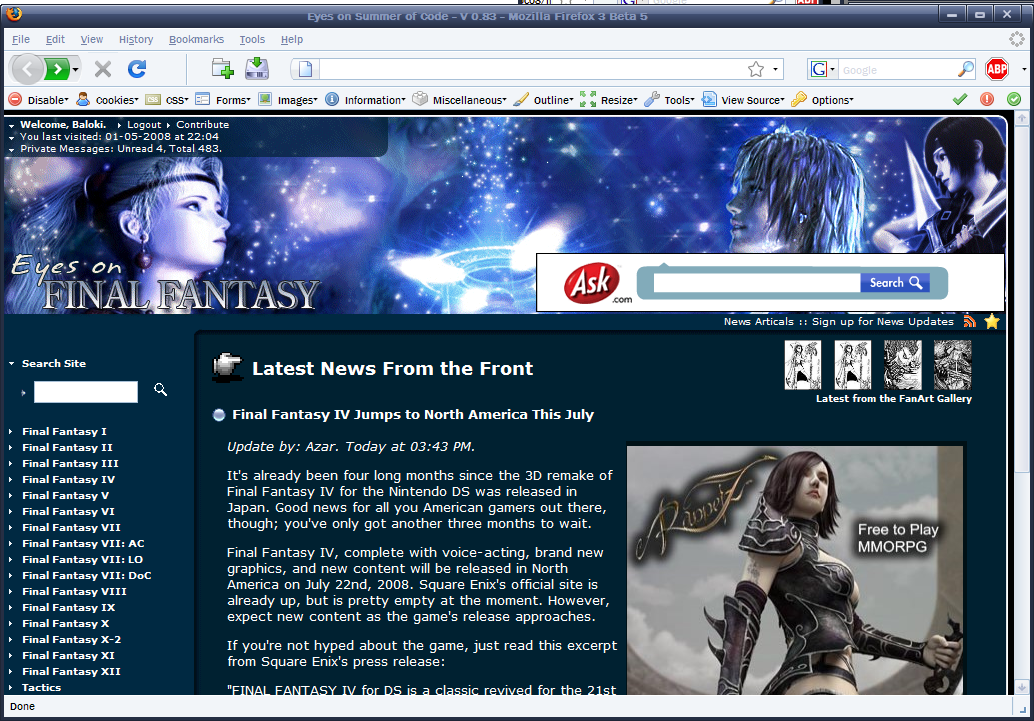This screenshot has width=1034, height=721.
Task: Click the Logout link
Action: point(144,125)
